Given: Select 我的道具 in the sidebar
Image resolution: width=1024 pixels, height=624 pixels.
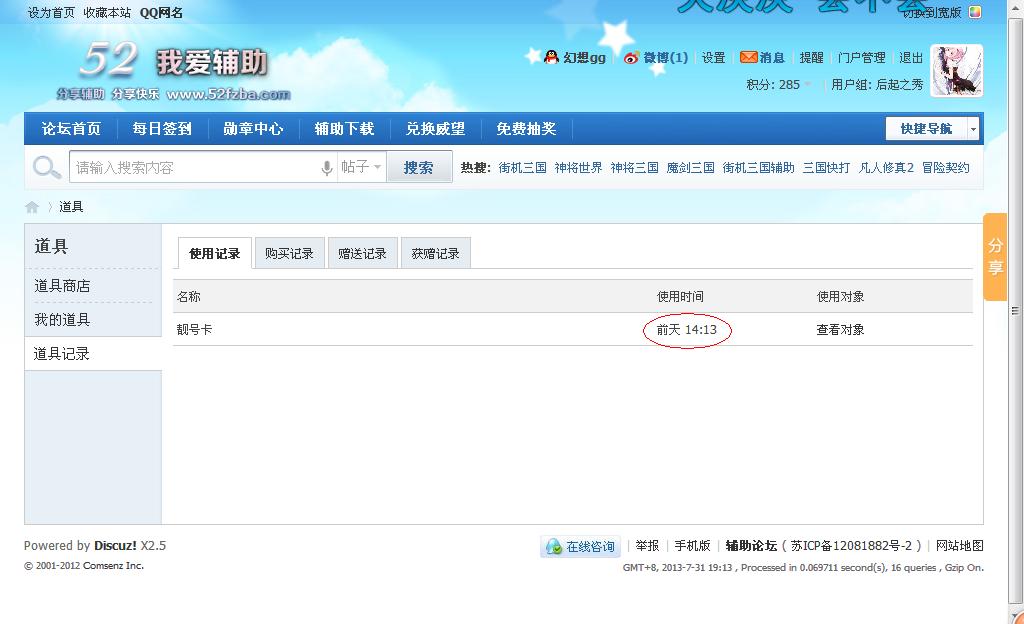Looking at the screenshot, I should [62, 320].
